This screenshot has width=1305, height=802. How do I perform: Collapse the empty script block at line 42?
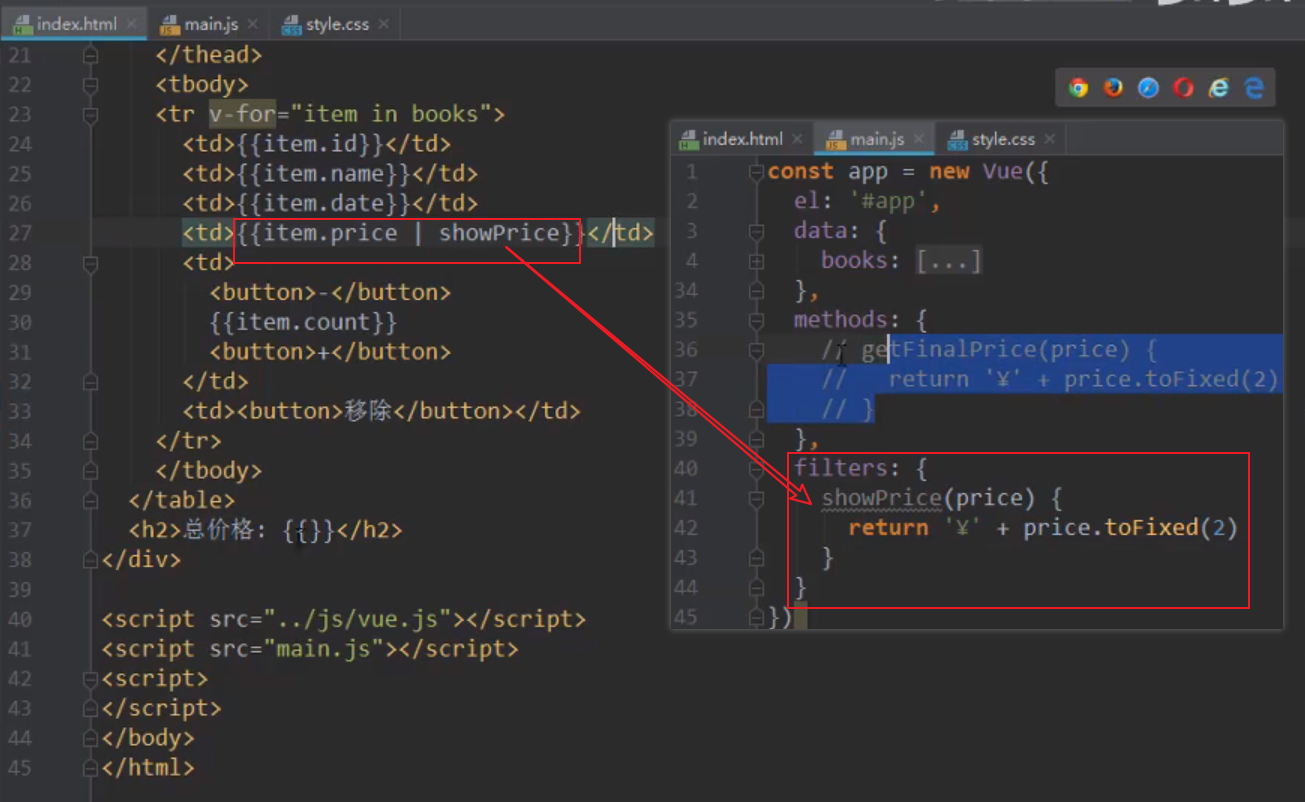90,678
